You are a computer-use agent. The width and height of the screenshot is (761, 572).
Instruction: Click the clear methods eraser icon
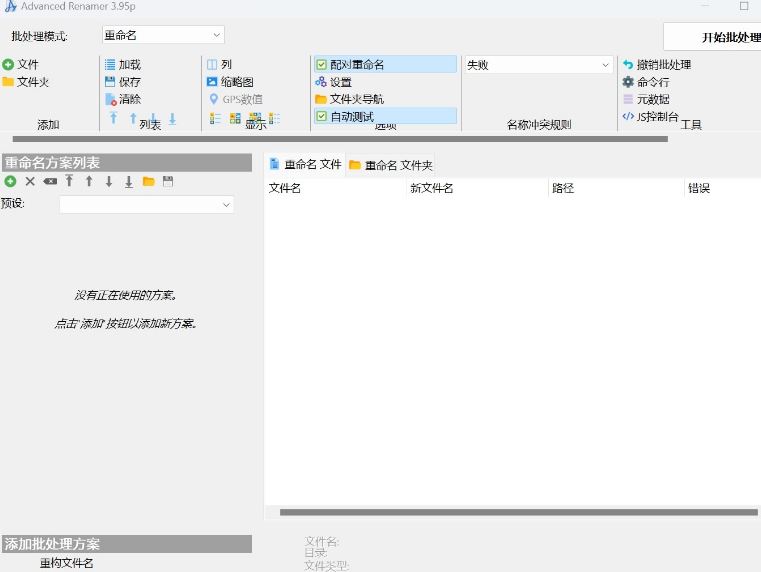click(x=50, y=181)
